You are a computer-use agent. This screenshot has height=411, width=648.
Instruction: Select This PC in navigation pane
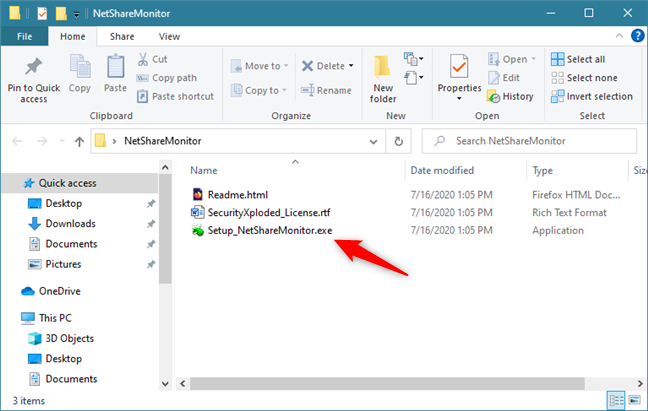coord(55,318)
